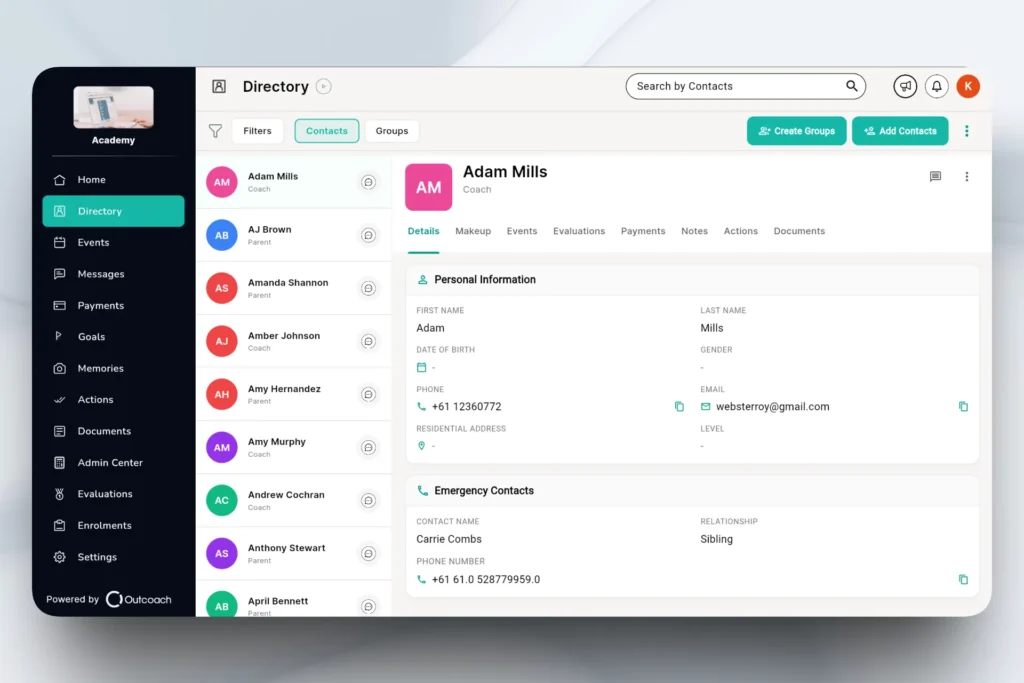Image resolution: width=1024 pixels, height=683 pixels.
Task: Message Anthony Stewart via chat icon
Action: 368,554
